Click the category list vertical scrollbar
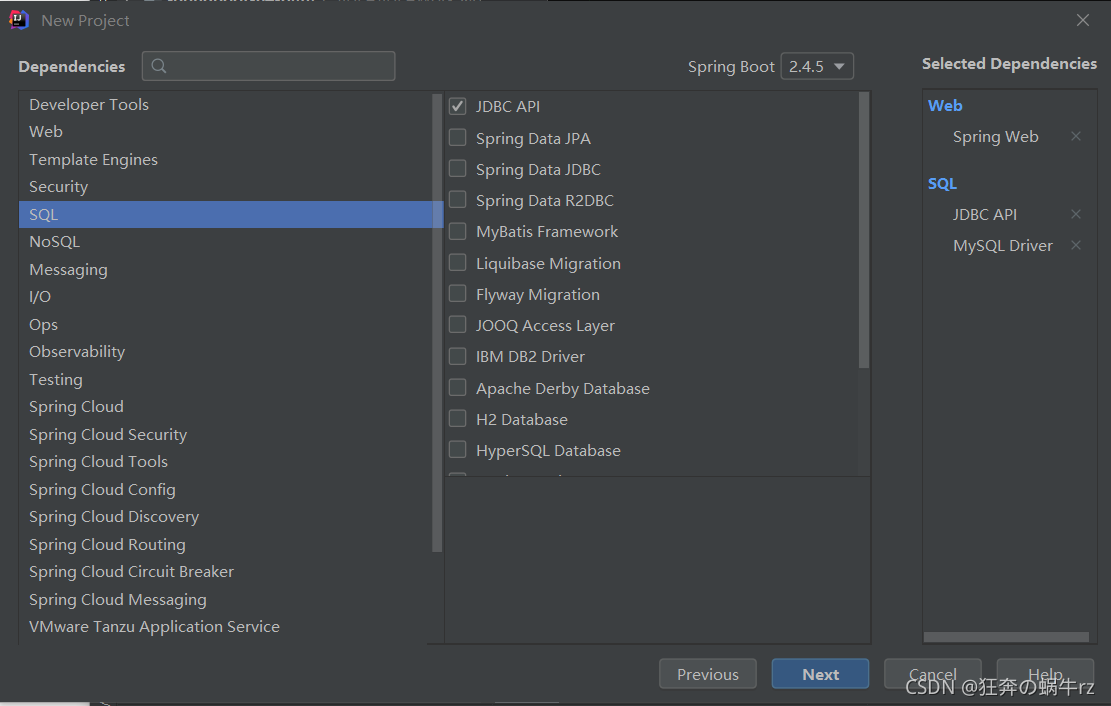 click(436, 323)
